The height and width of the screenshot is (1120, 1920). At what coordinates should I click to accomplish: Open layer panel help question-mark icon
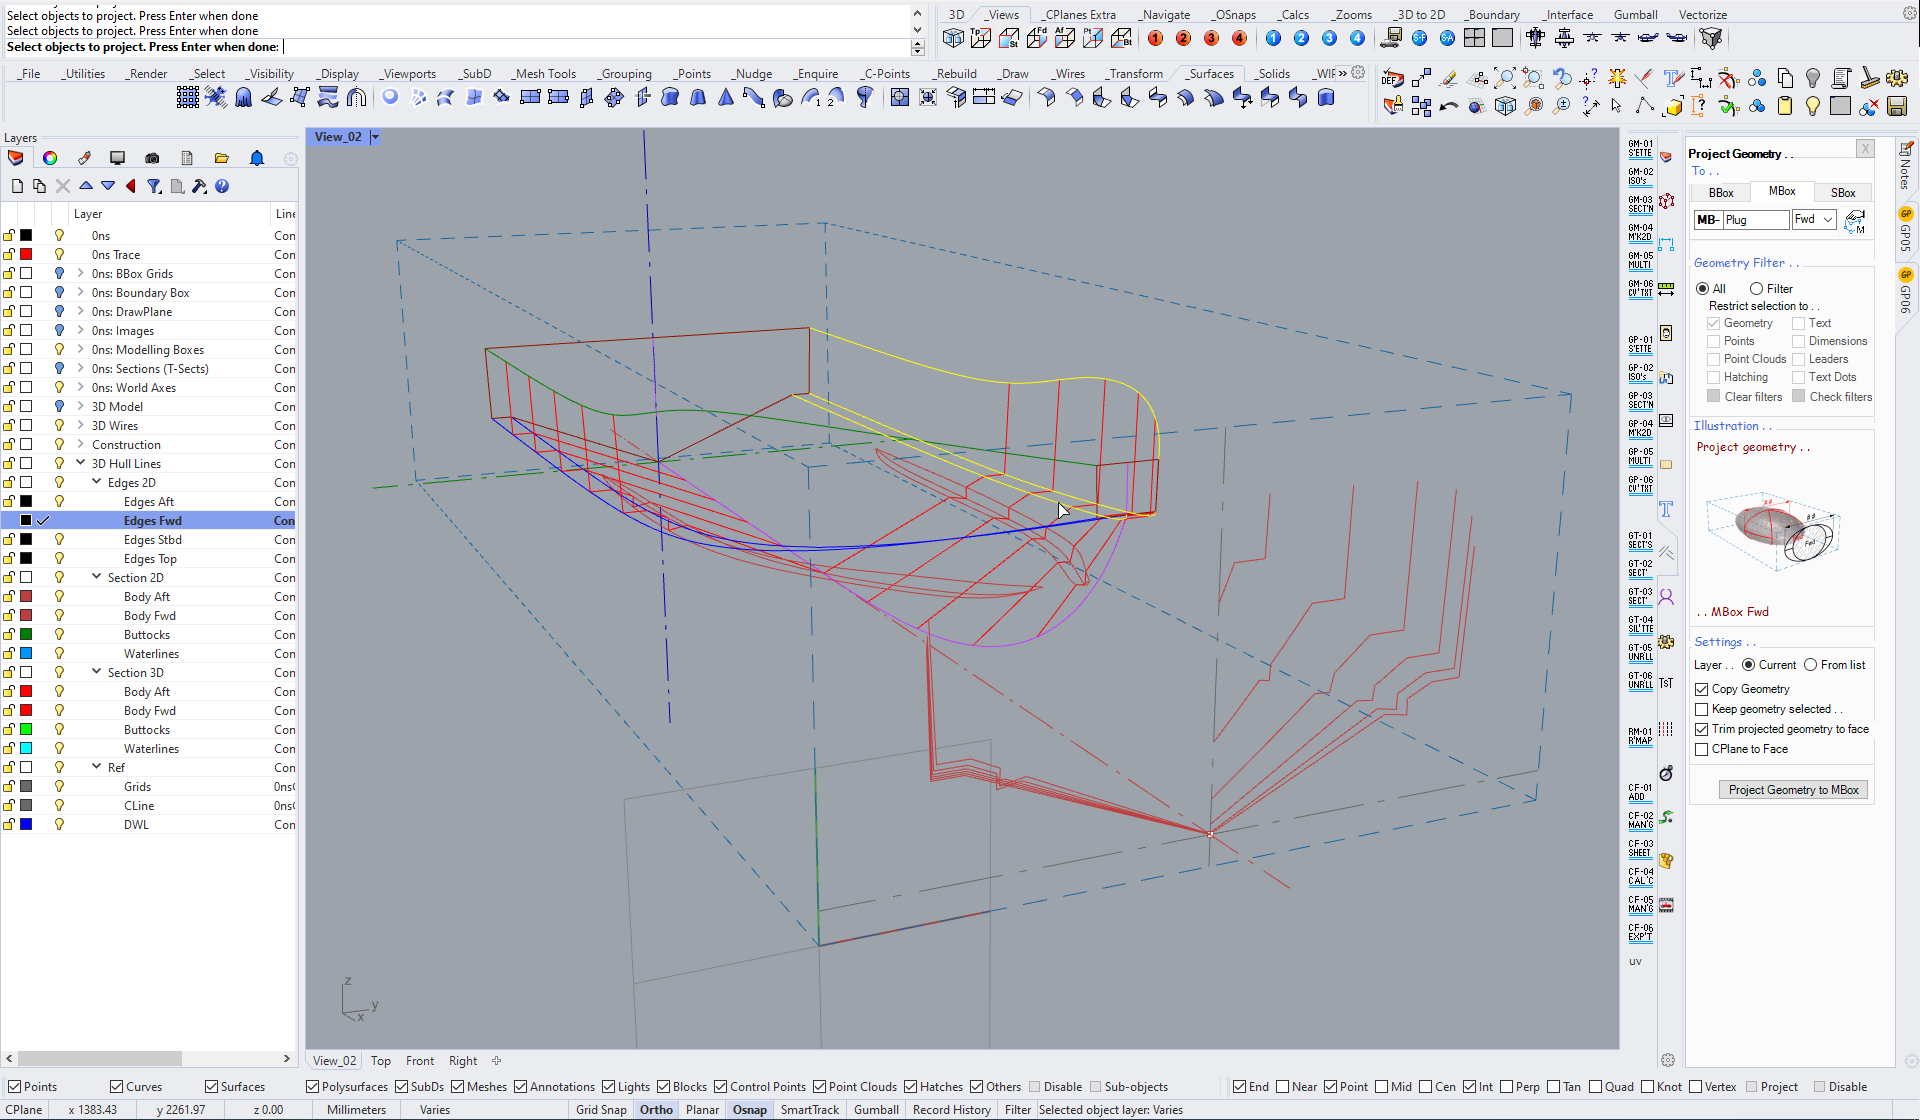pyautogui.click(x=222, y=186)
